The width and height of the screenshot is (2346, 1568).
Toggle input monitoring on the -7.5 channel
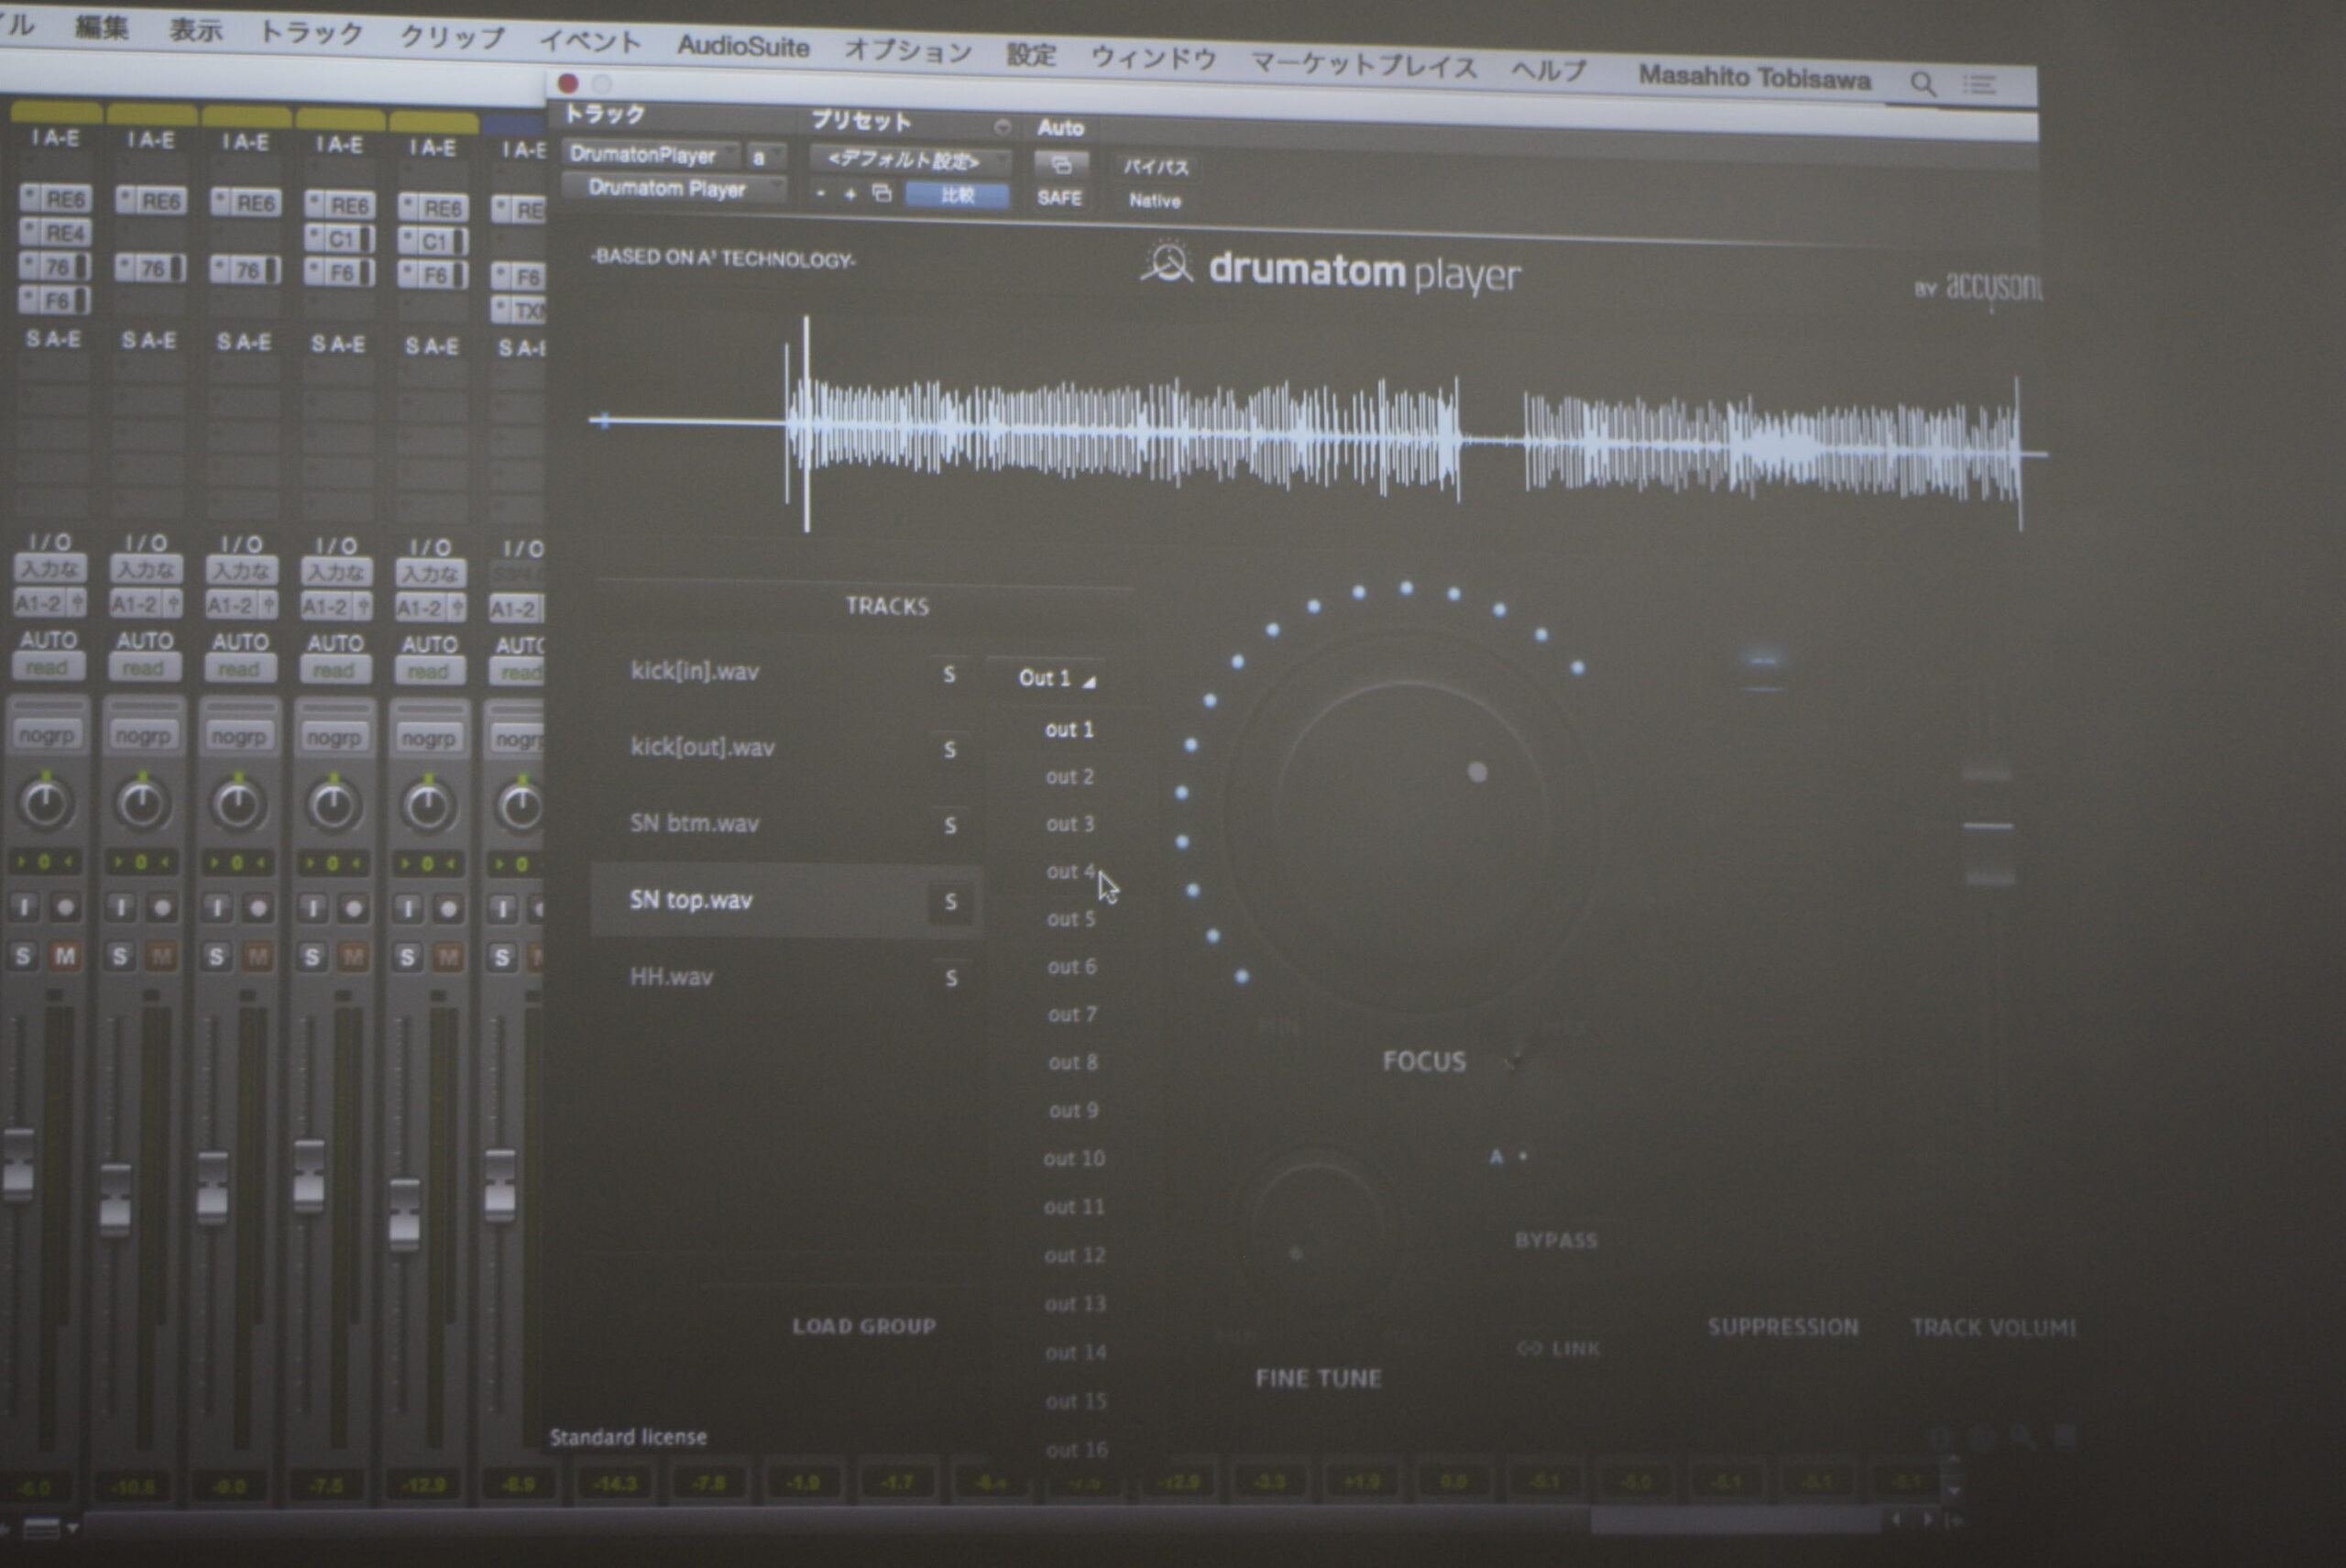pyautogui.click(x=313, y=908)
